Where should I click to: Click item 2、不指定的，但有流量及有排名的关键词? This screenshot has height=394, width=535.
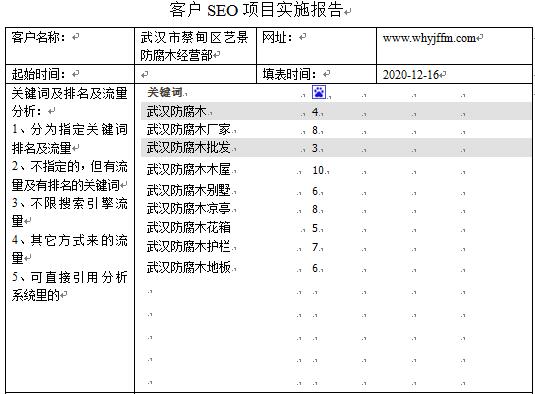(69, 176)
